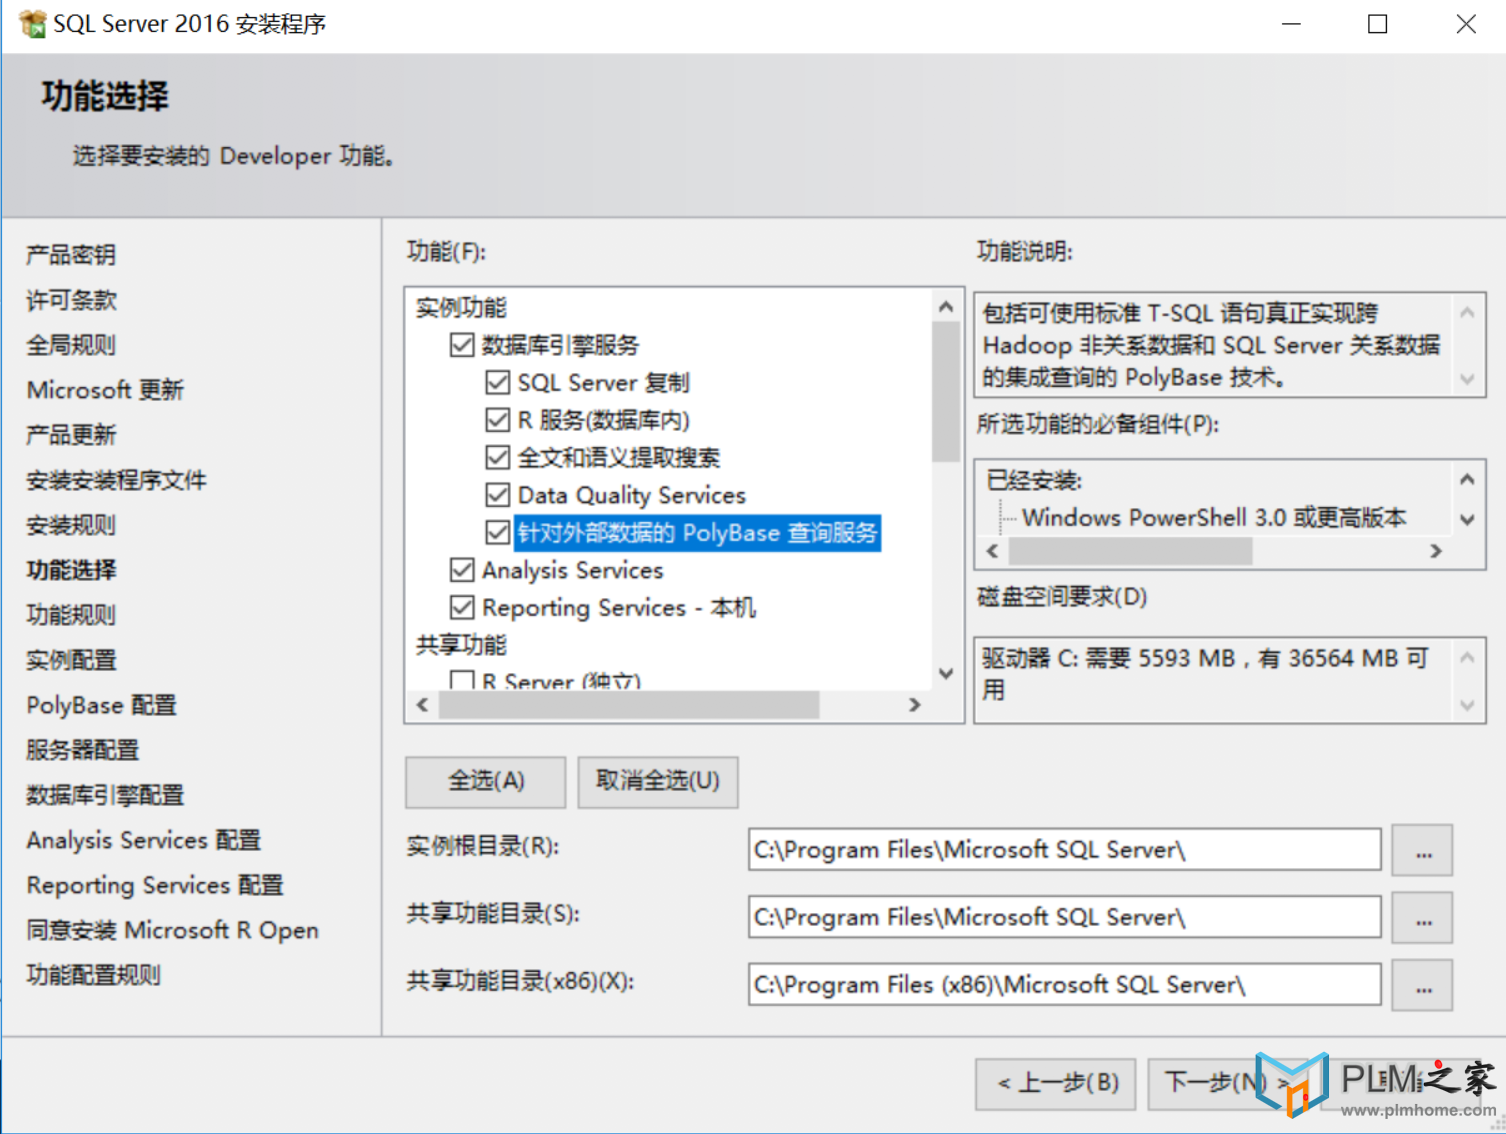Select 同意安装 Microsoft R Open step
The image size is (1506, 1134).
click(172, 930)
